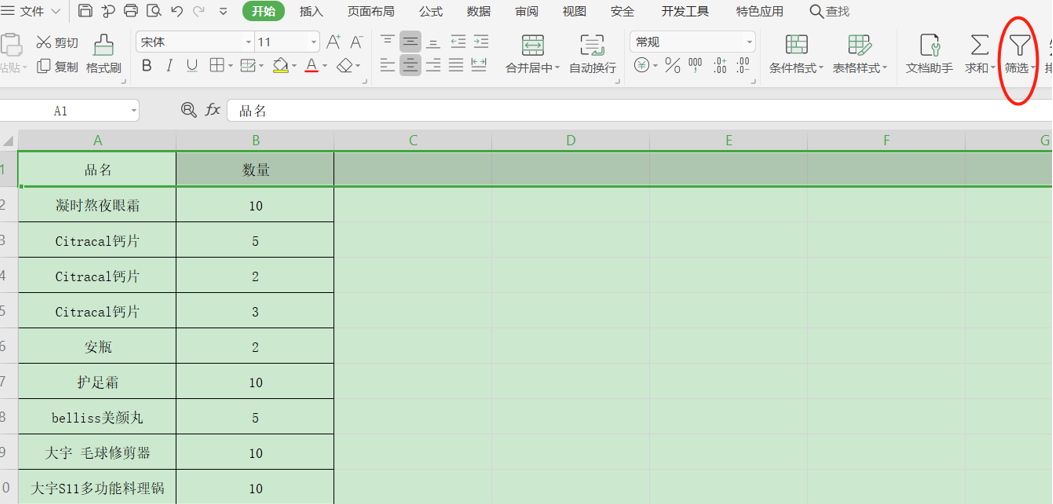The height and width of the screenshot is (504, 1053).
Task: Decrease decimal places
Action: click(x=743, y=66)
